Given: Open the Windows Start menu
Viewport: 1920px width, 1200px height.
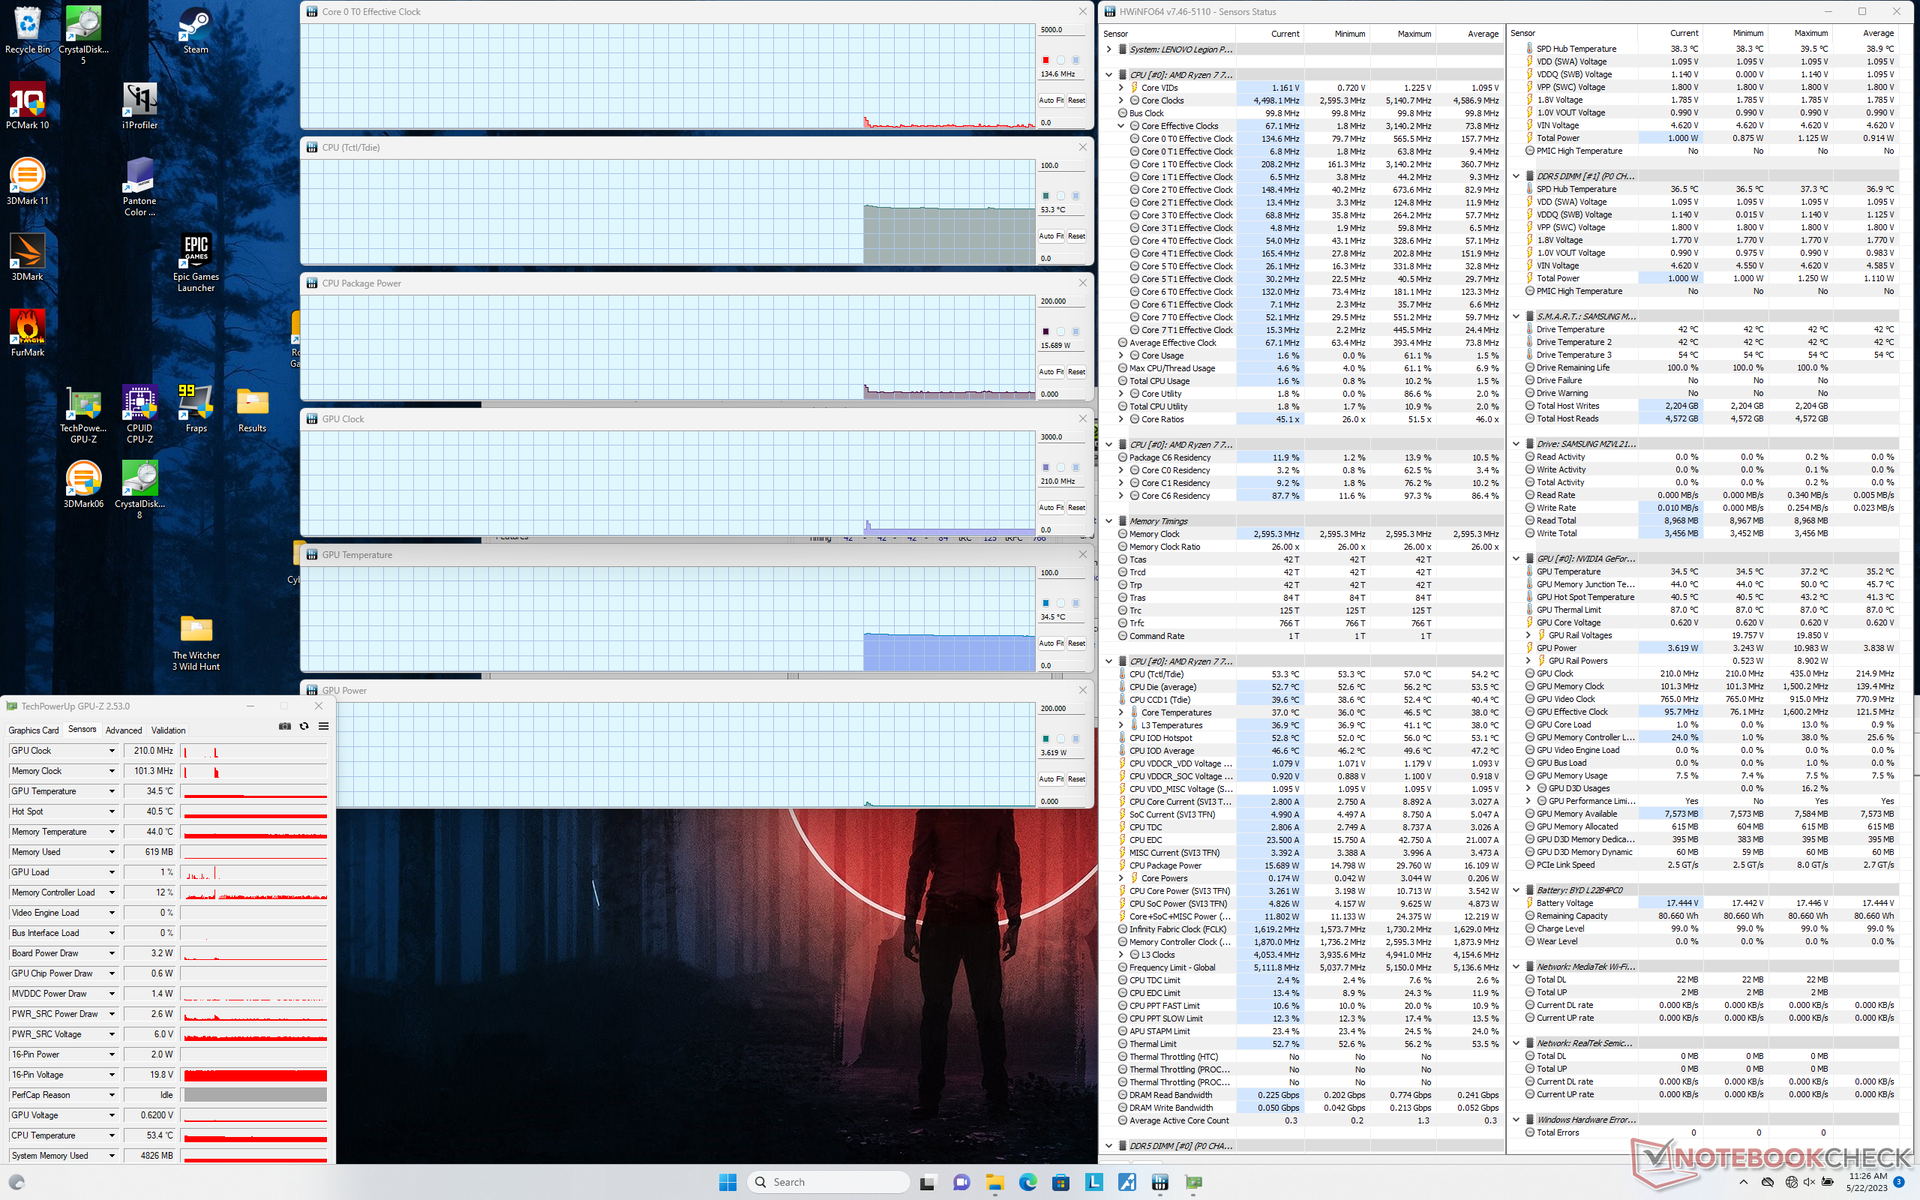Looking at the screenshot, I should click(x=727, y=1182).
